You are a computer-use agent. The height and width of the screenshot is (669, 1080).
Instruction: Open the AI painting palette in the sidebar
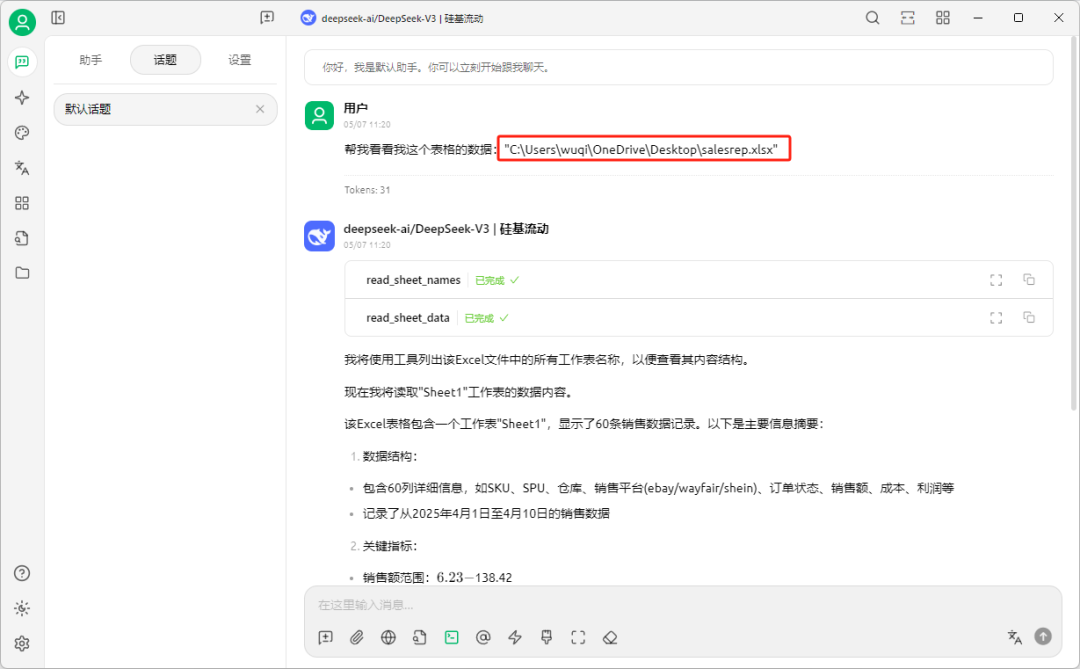pyautogui.click(x=21, y=132)
